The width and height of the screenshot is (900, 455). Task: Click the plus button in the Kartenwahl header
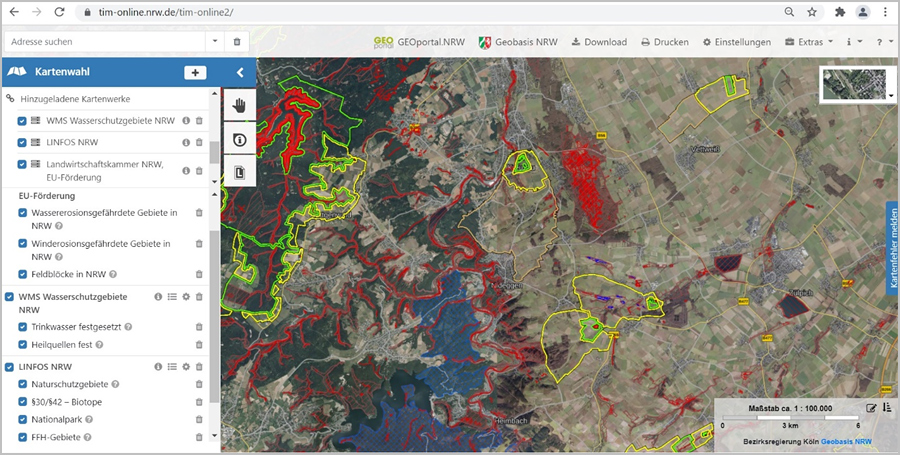point(195,73)
